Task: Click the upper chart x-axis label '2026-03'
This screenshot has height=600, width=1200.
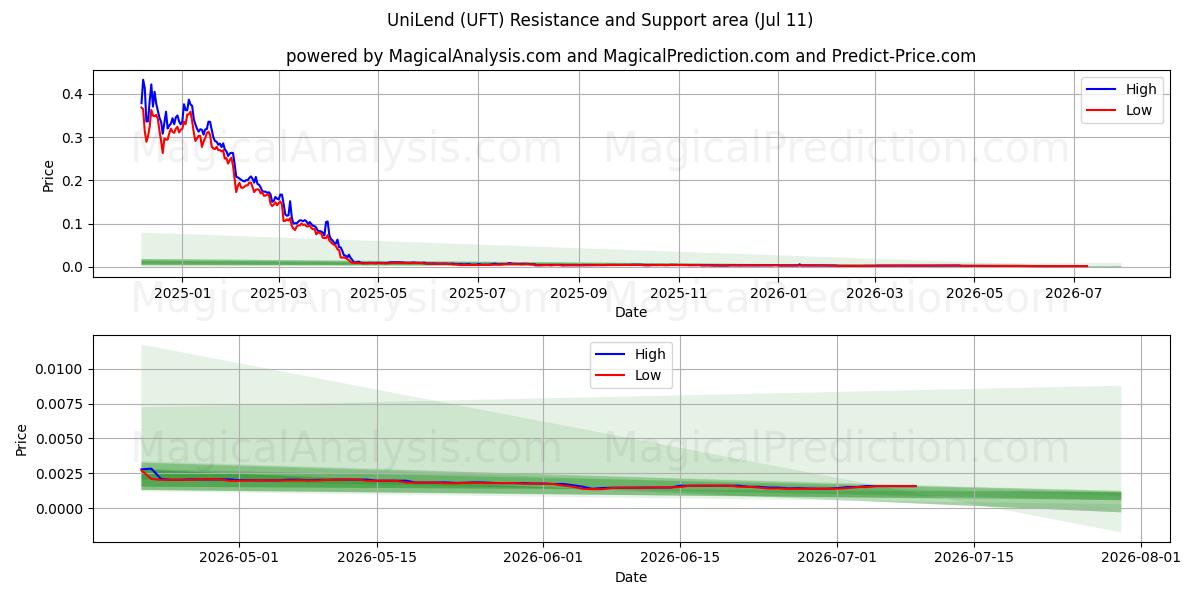Action: point(875,293)
